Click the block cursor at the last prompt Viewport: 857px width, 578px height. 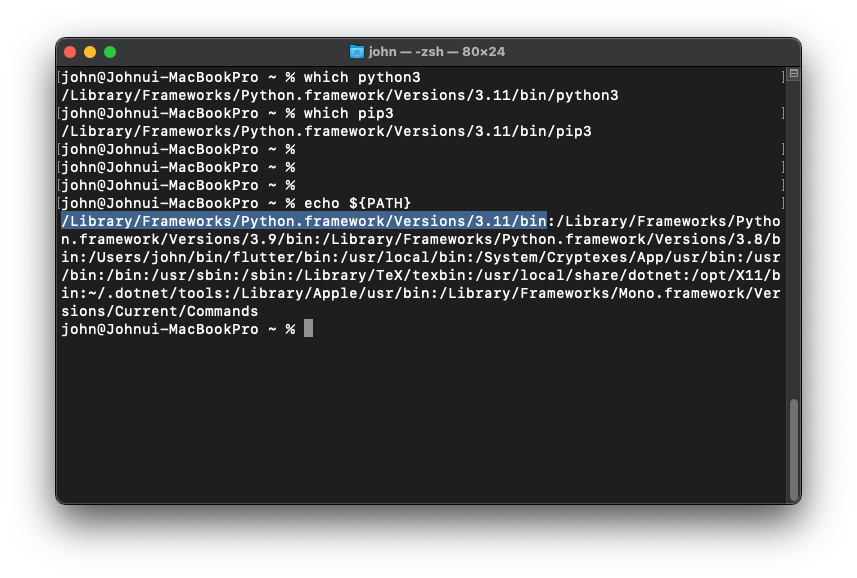click(x=308, y=329)
